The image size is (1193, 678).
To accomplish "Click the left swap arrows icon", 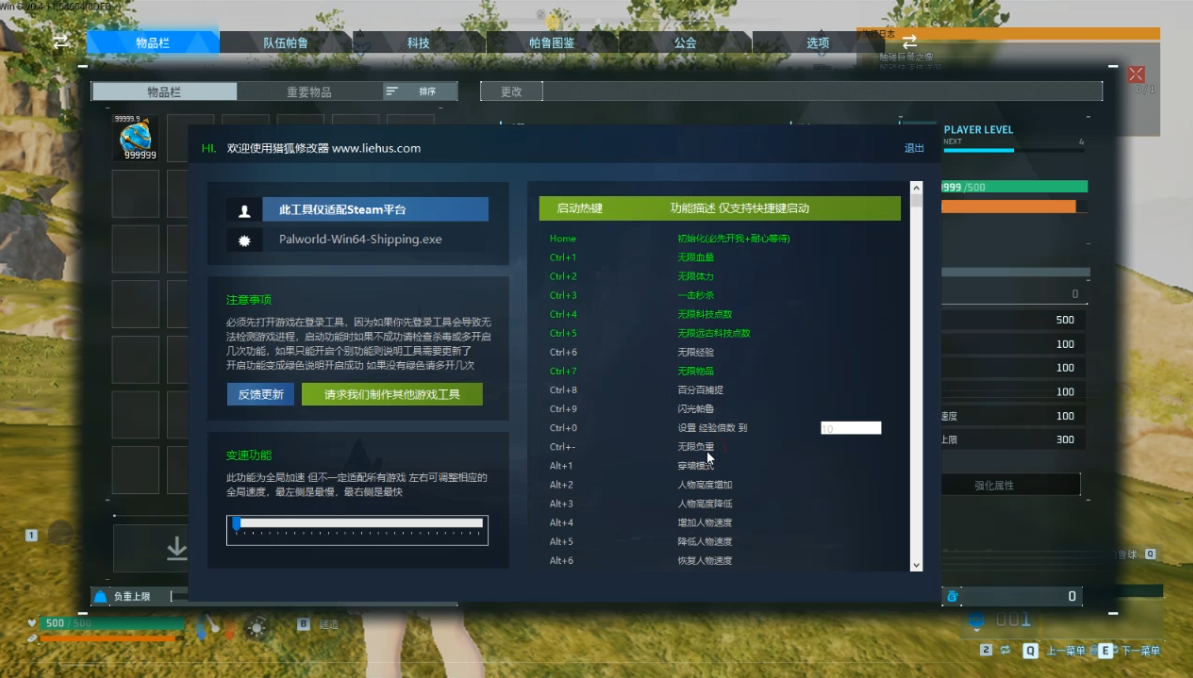I will [60, 42].
